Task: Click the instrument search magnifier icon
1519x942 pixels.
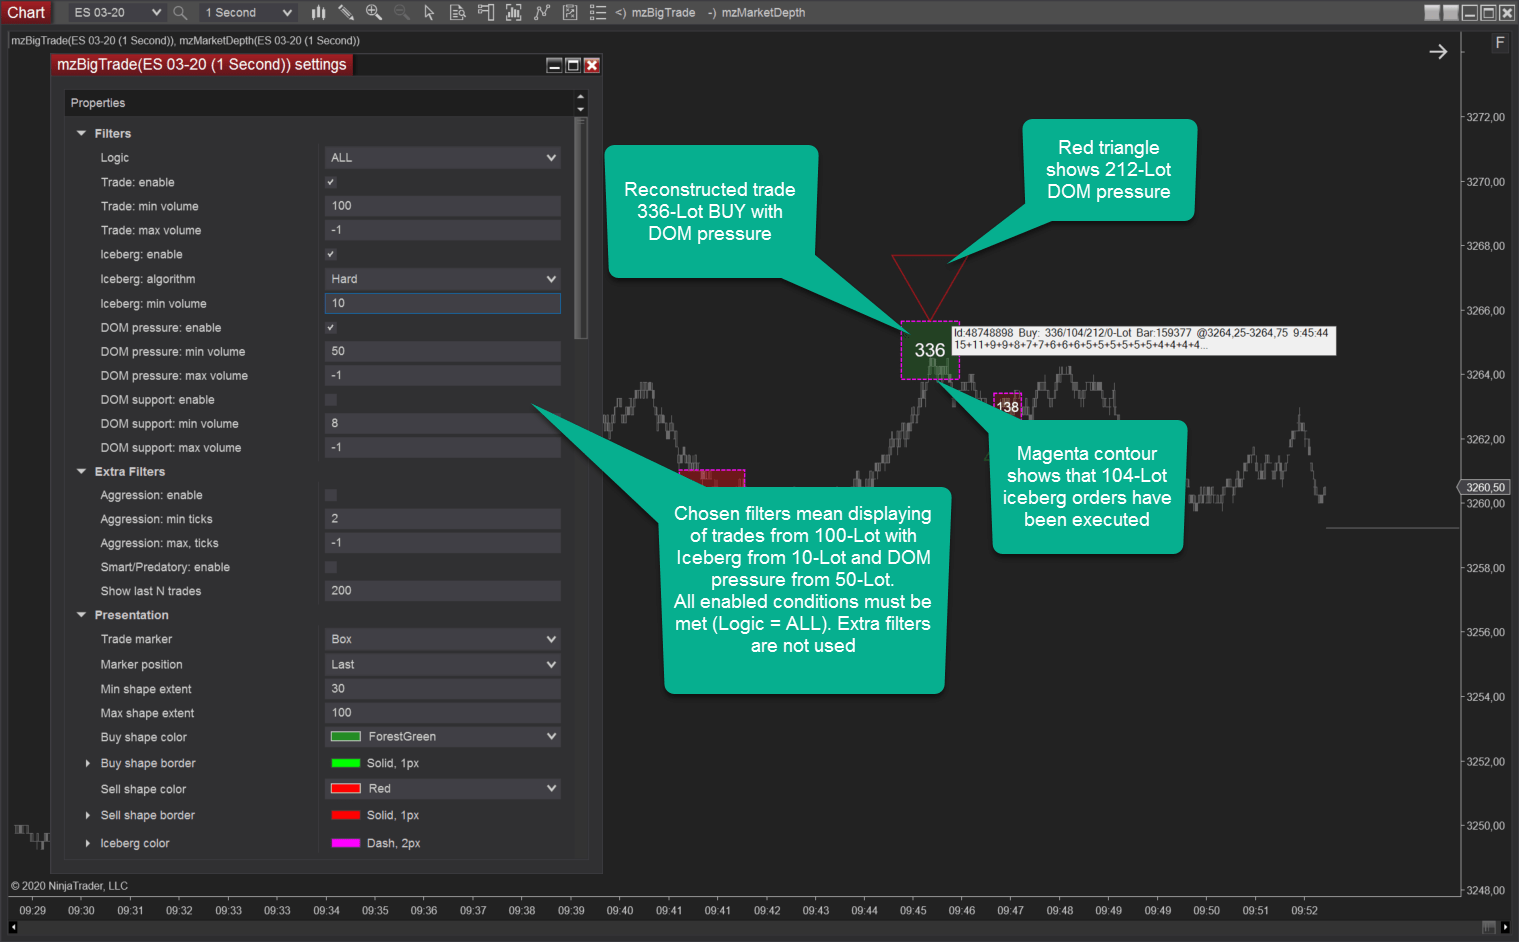Action: 180,12
